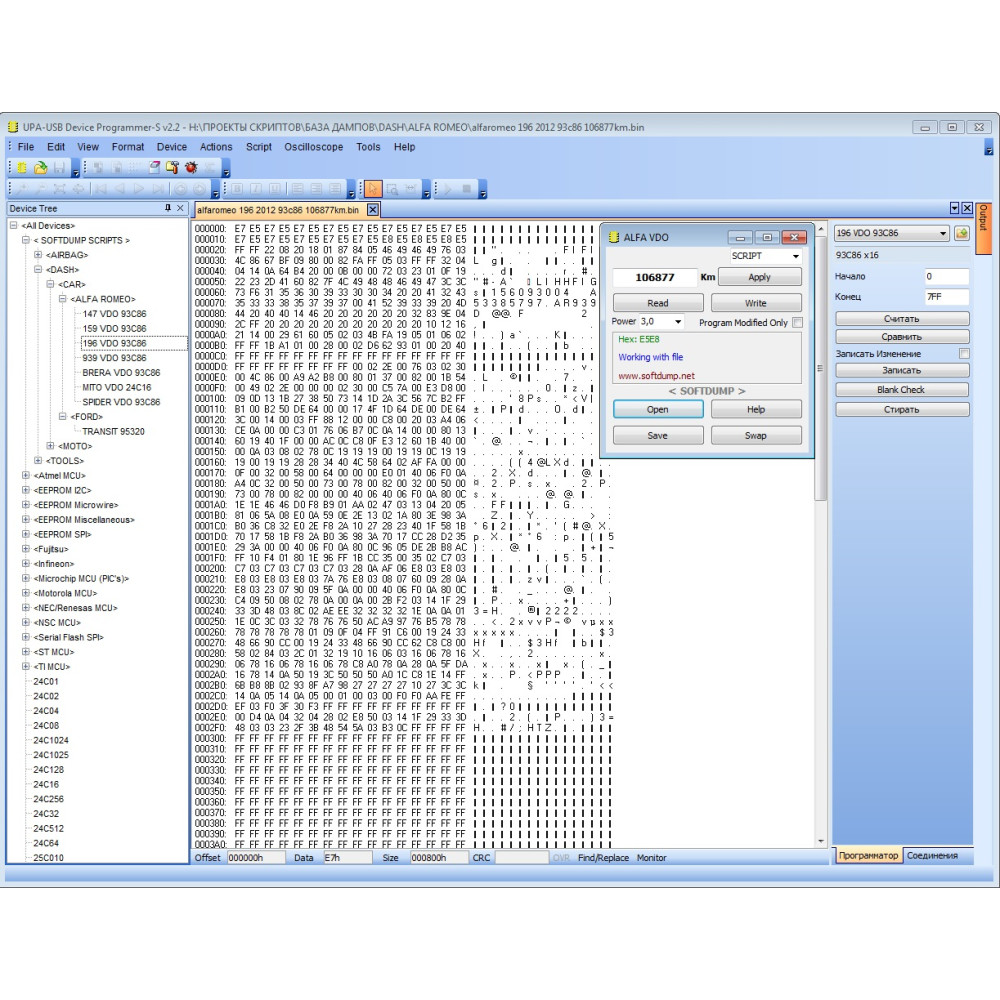Image resolution: width=1000 pixels, height=1000 pixels.
Task: Open the side panel options dropdown arrow
Action: (x=954, y=208)
